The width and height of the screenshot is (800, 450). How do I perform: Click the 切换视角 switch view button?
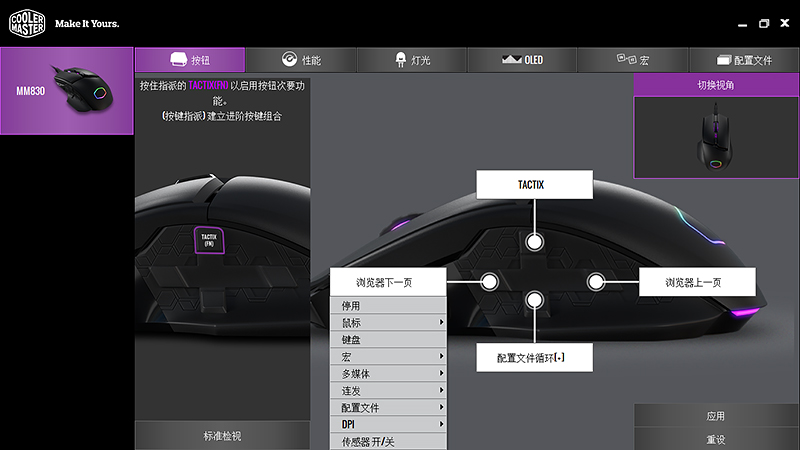click(716, 85)
